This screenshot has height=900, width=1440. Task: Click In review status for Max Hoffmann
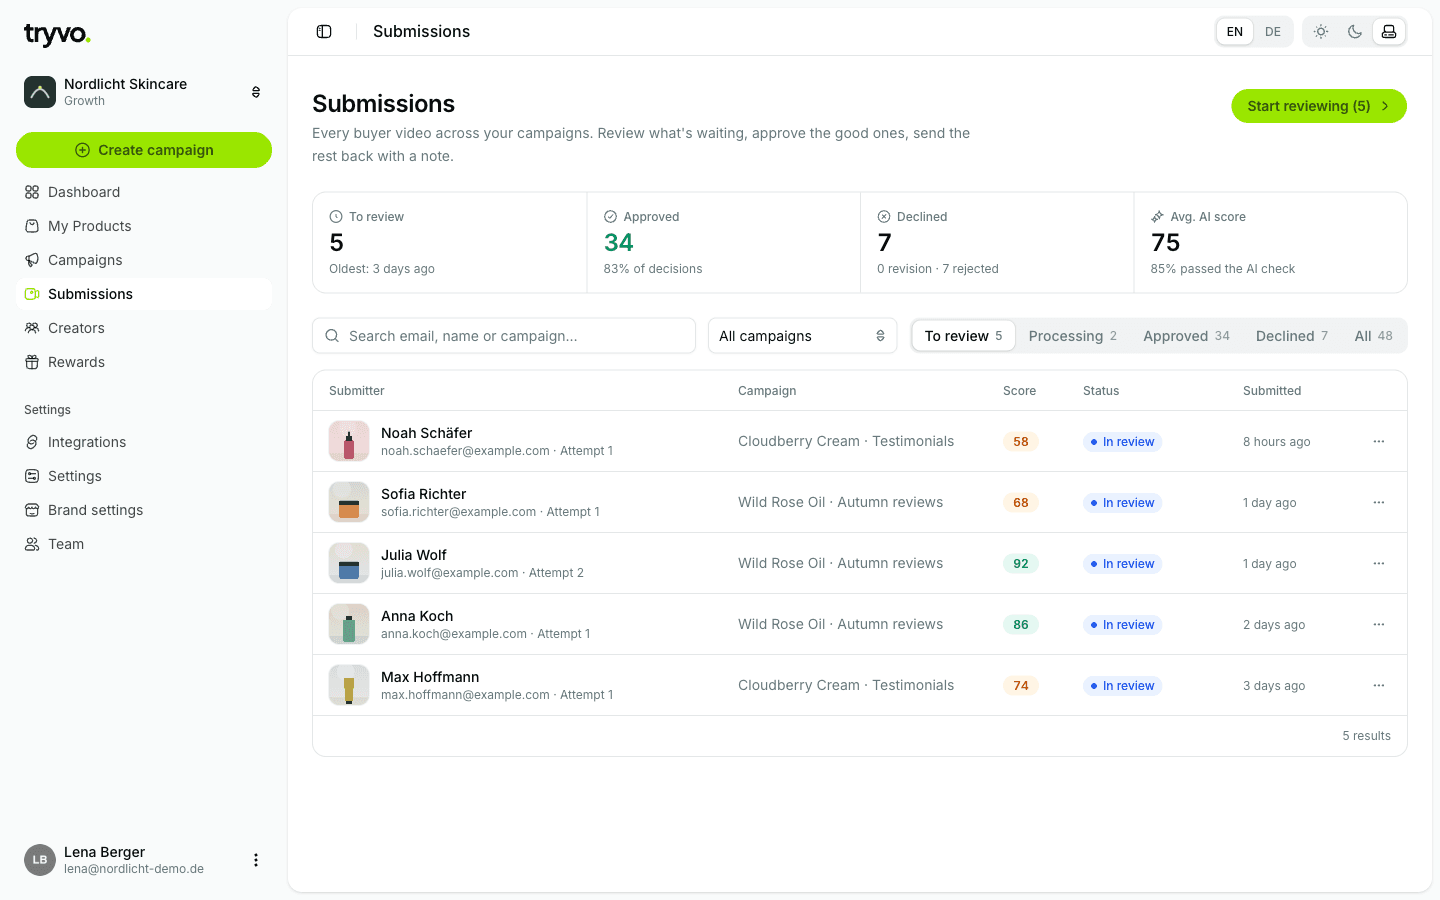click(x=1122, y=685)
